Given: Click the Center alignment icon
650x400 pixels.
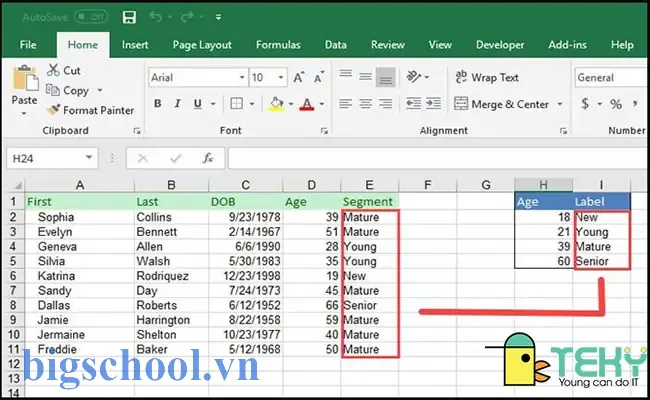Looking at the screenshot, I should pyautogui.click(x=365, y=104).
